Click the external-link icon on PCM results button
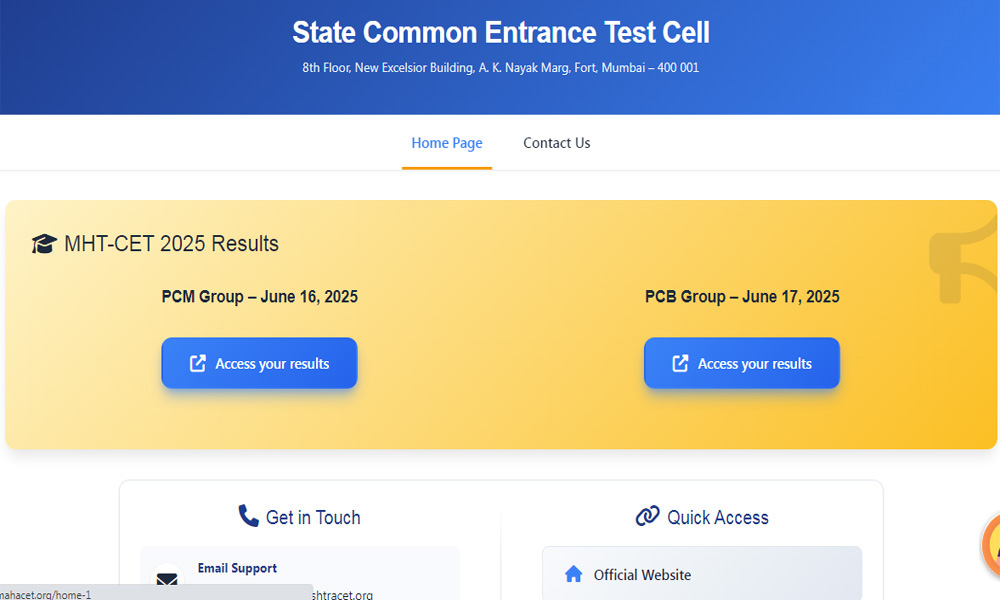The image size is (1000, 600). pos(196,363)
